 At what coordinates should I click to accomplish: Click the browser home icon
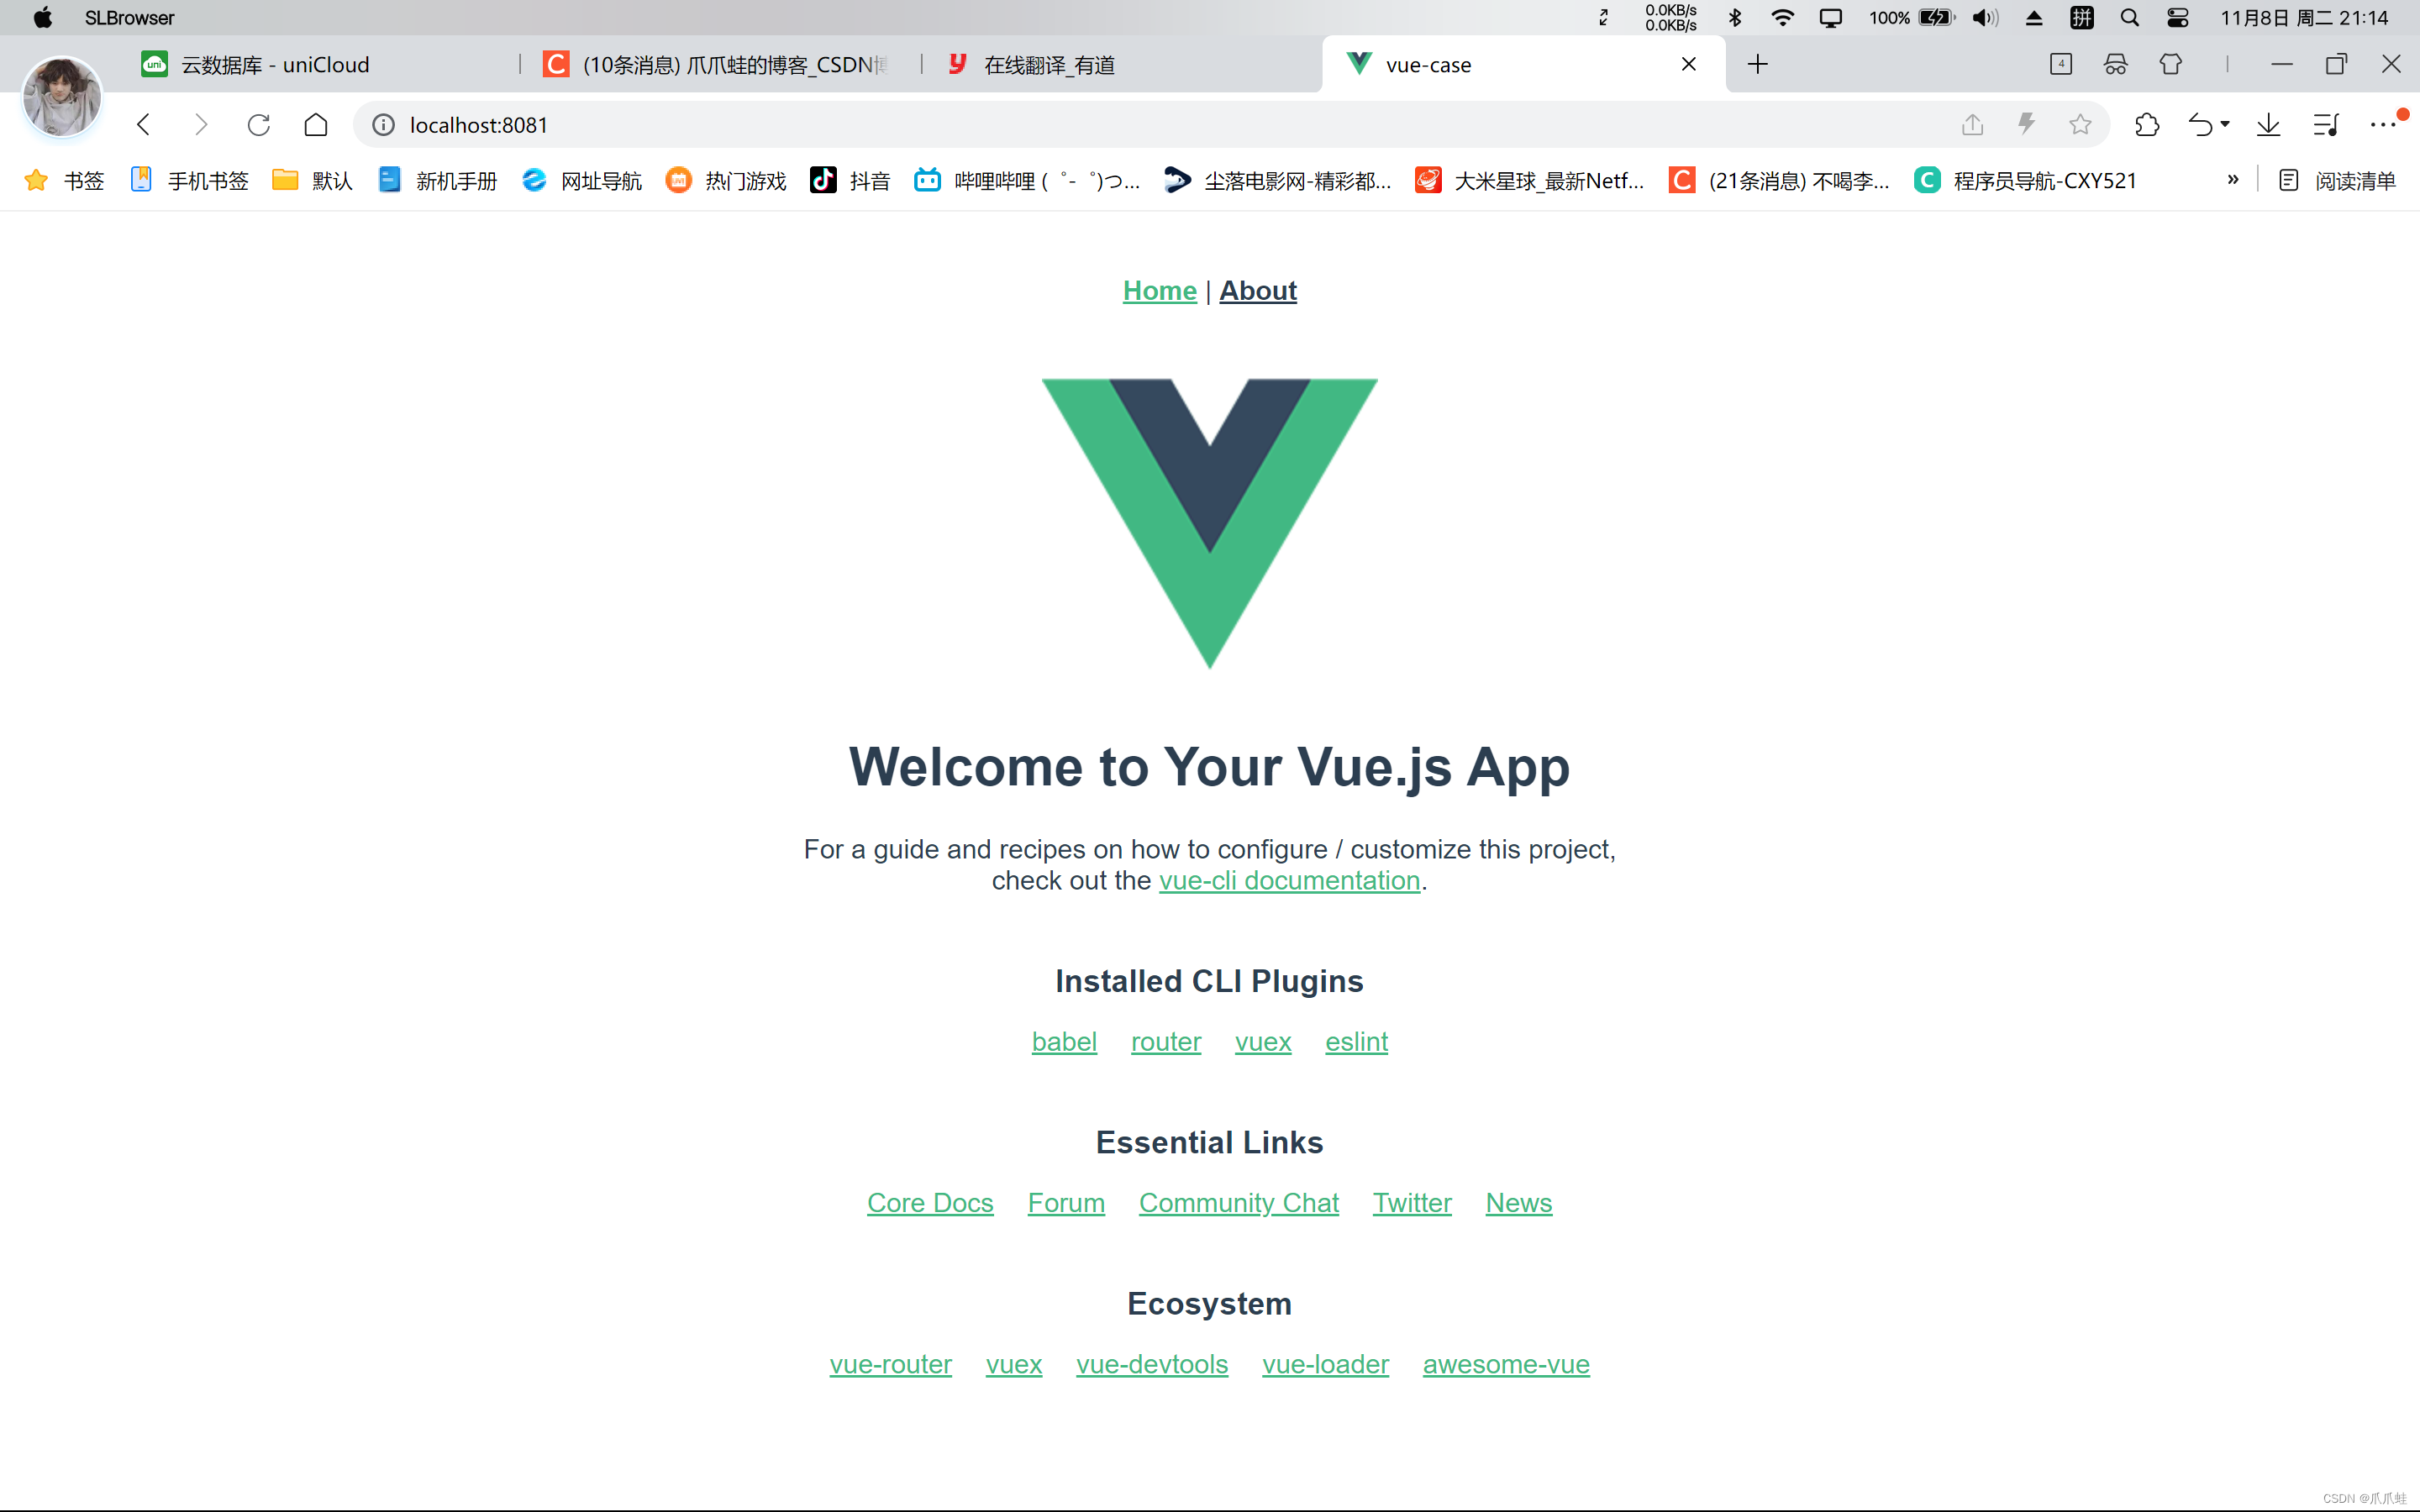pyautogui.click(x=313, y=123)
